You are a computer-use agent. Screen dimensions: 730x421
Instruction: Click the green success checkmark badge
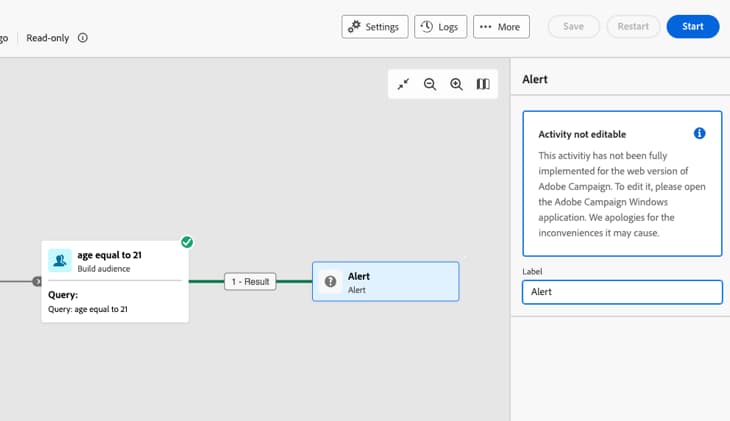(187, 242)
